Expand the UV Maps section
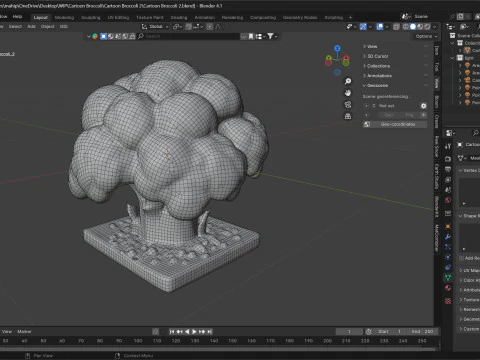The height and width of the screenshot is (360, 480). coord(469,270)
